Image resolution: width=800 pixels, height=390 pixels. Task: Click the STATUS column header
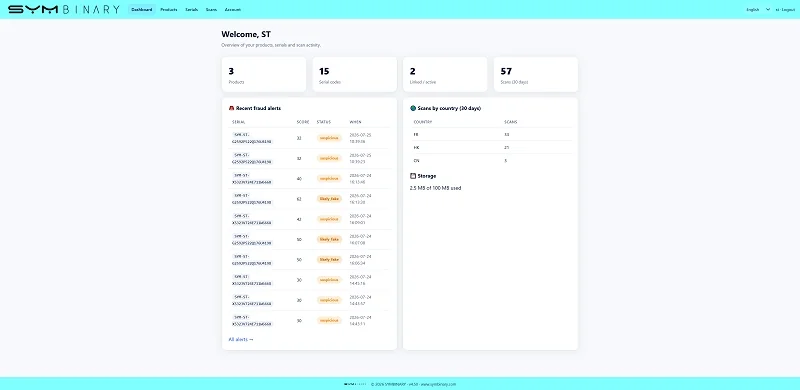[323, 122]
